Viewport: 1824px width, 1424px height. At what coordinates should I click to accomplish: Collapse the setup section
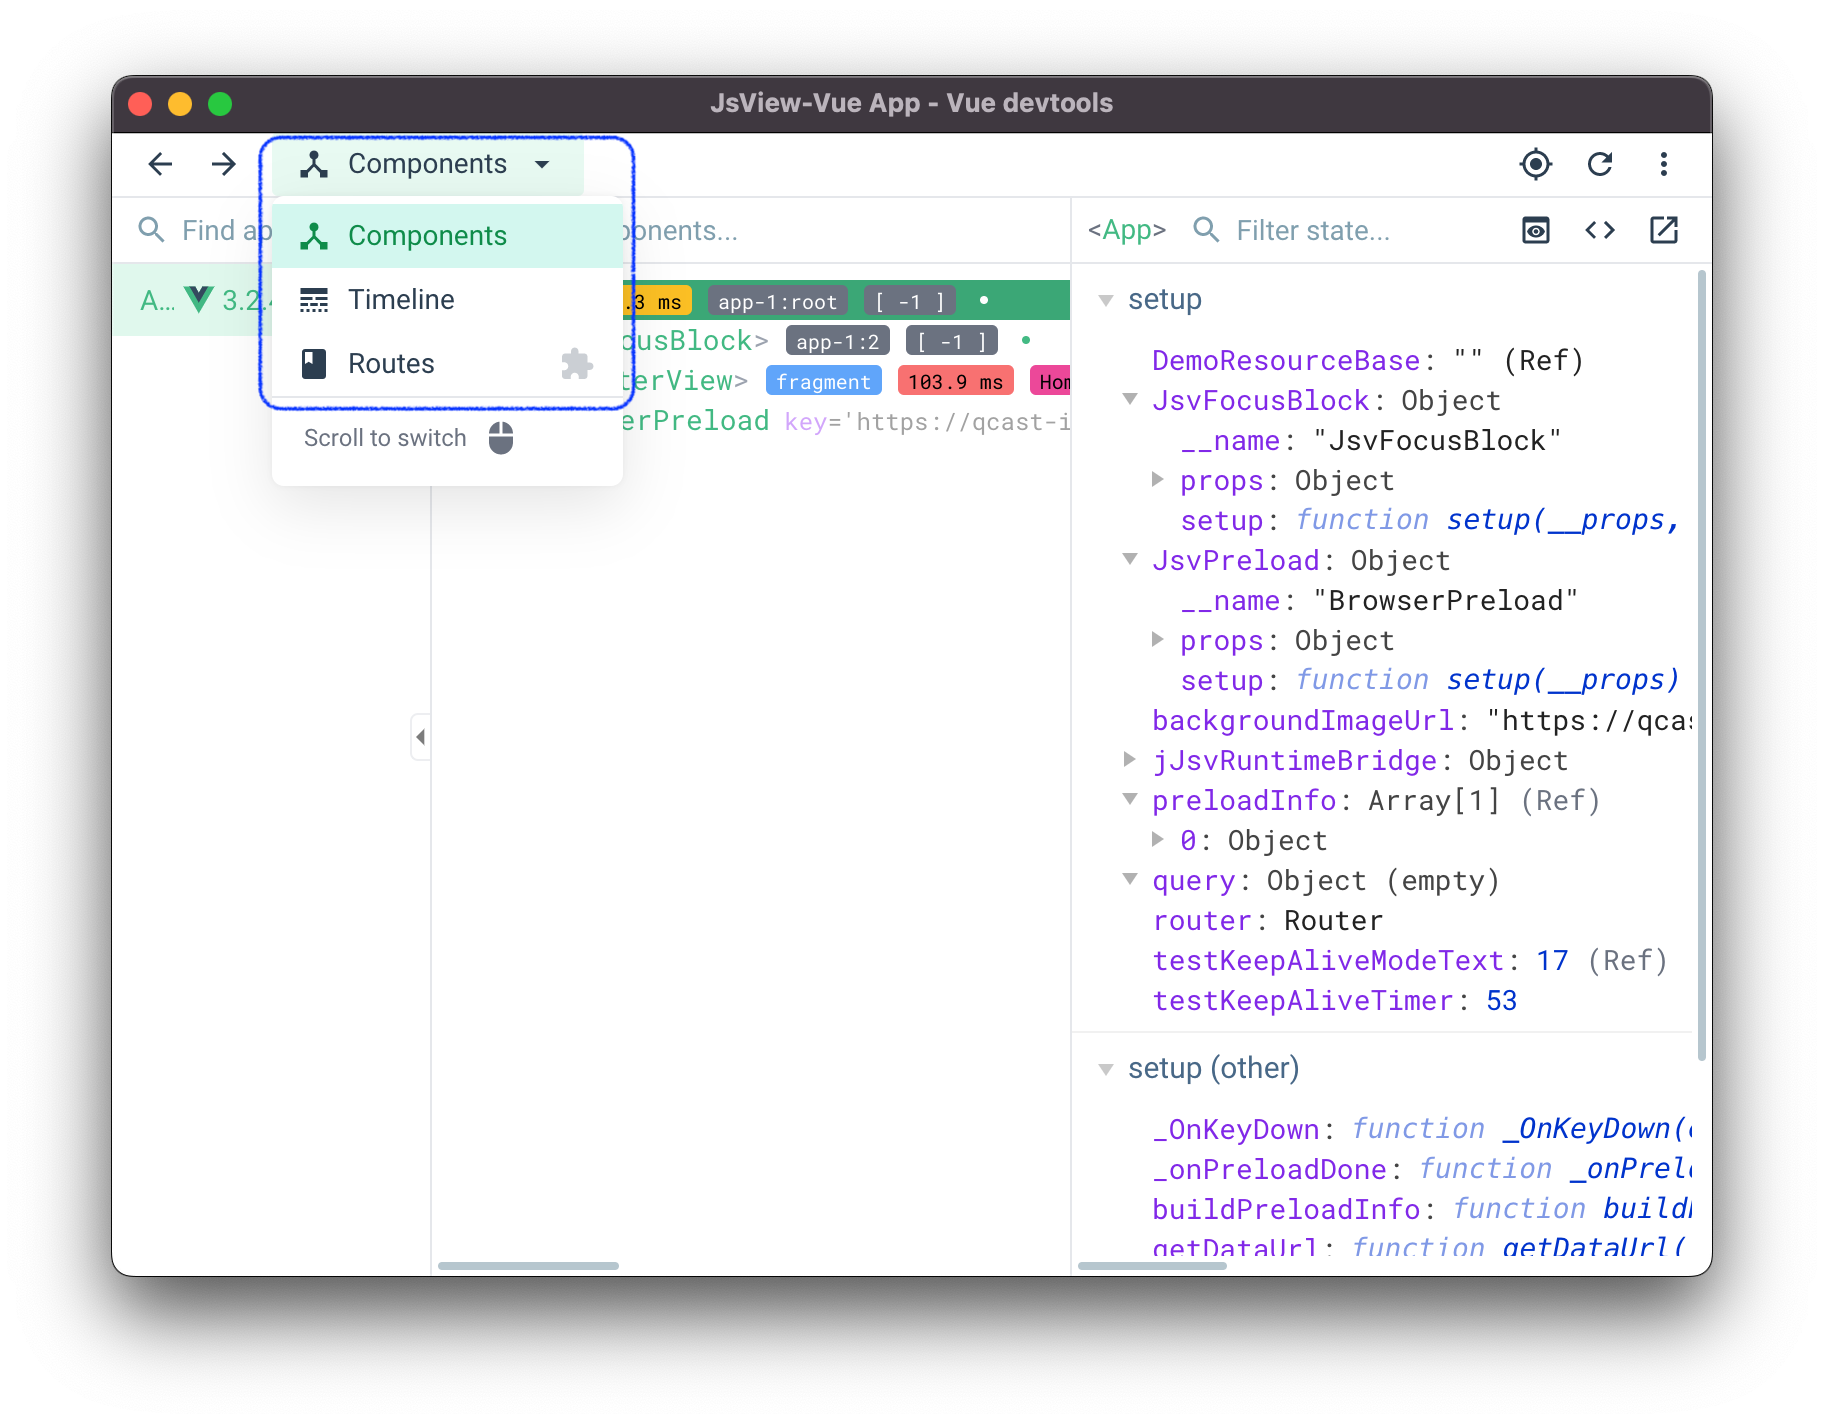(x=1106, y=300)
